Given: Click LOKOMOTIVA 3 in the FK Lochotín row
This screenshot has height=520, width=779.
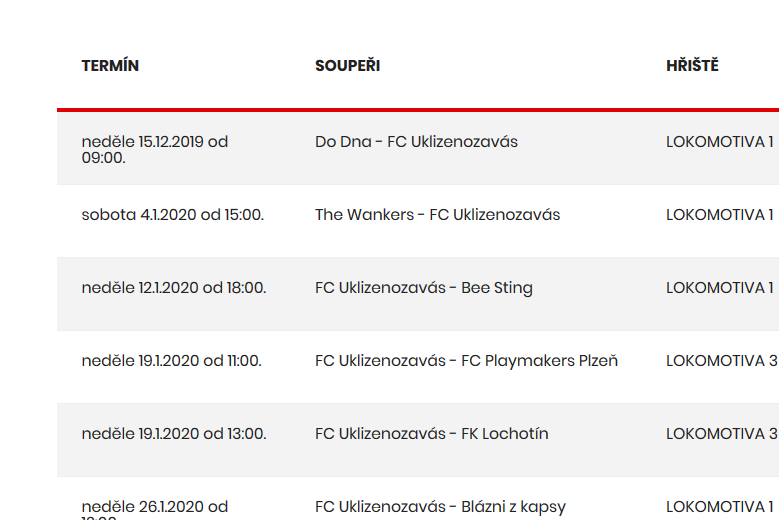Looking at the screenshot, I should coord(722,434).
